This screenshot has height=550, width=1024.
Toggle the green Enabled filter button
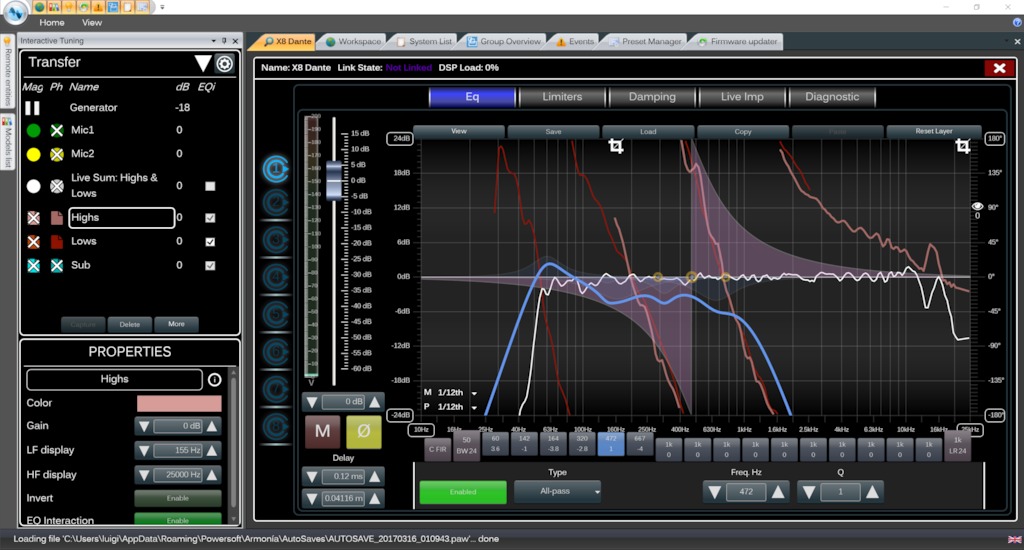(x=463, y=492)
